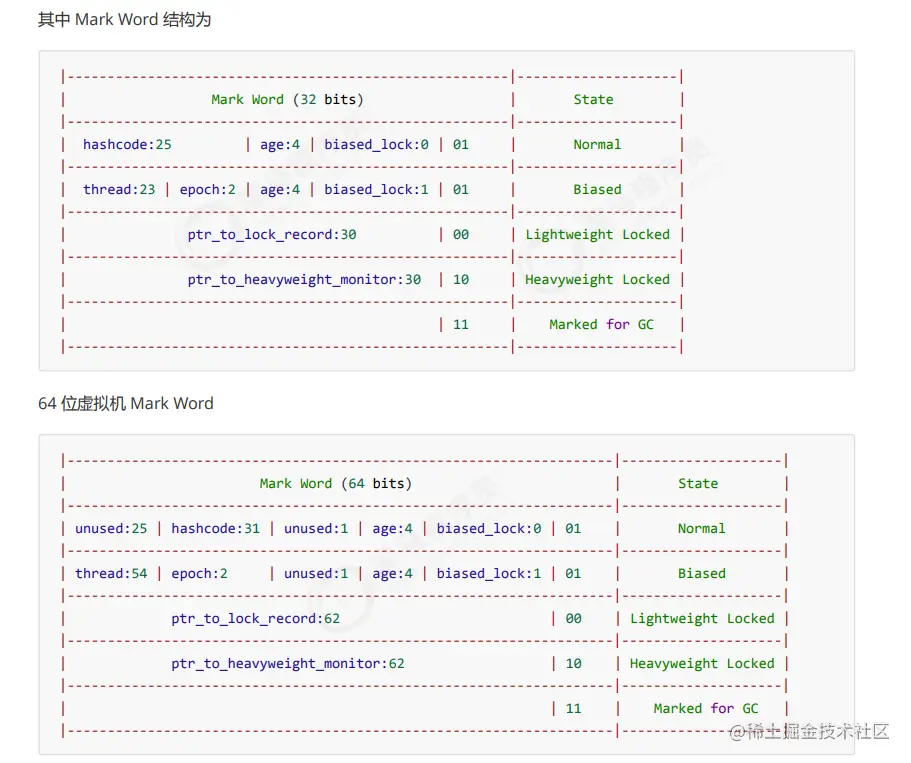The width and height of the screenshot is (911, 763).
Task: Click 'State' in the 64 bits table
Action: point(698,483)
